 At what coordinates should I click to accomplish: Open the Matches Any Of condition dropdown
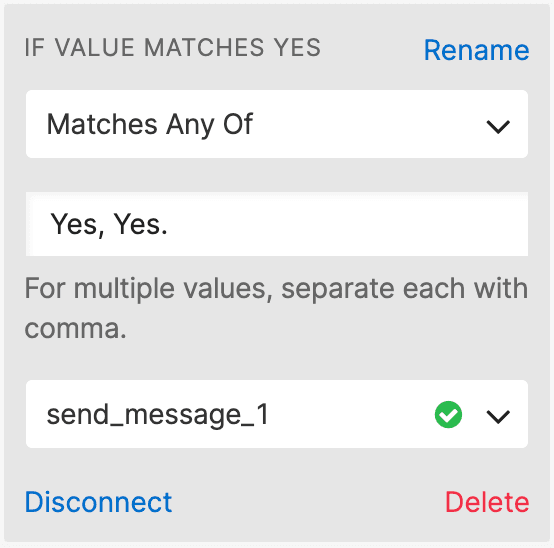pos(277,124)
